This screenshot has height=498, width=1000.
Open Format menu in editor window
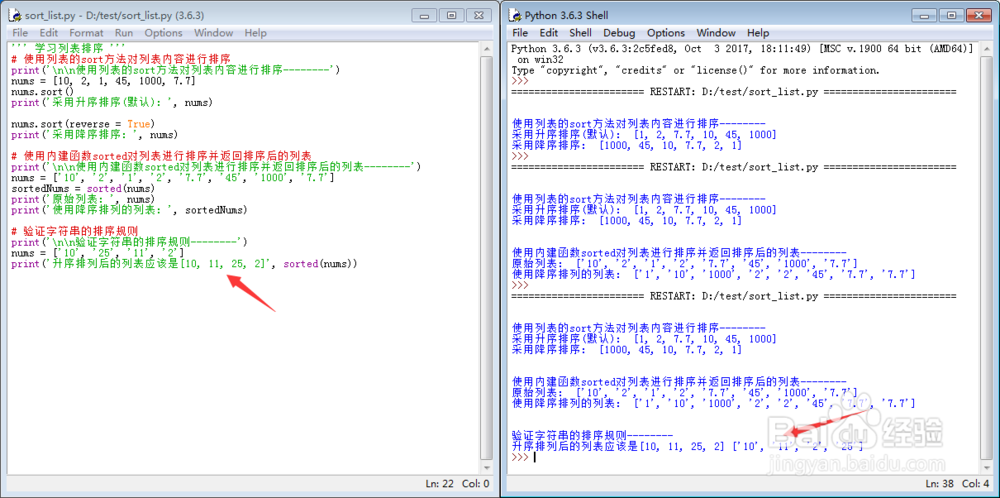pyautogui.click(x=86, y=33)
